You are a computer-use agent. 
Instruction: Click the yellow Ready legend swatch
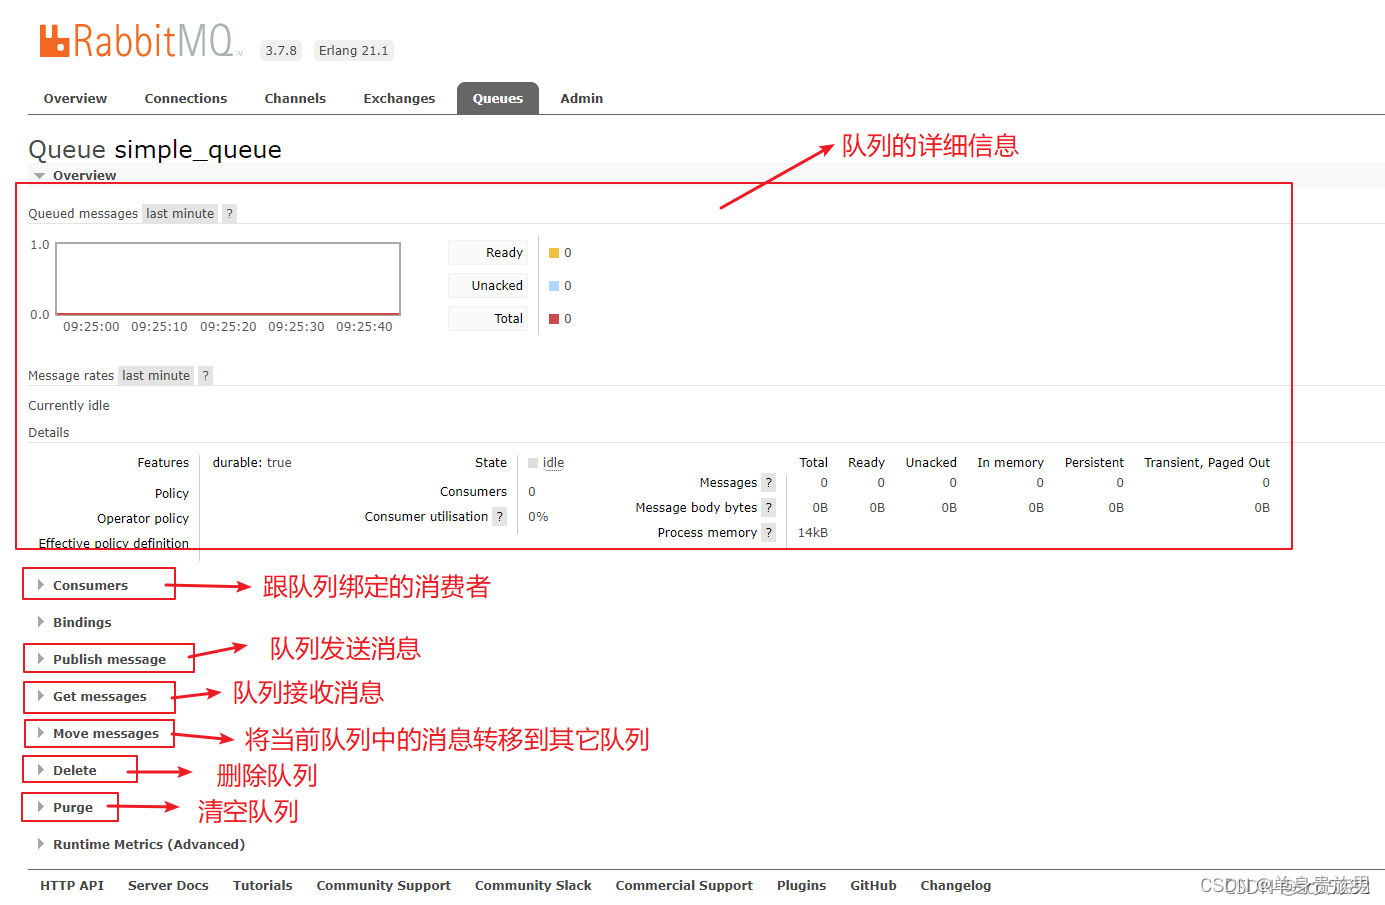tap(554, 253)
